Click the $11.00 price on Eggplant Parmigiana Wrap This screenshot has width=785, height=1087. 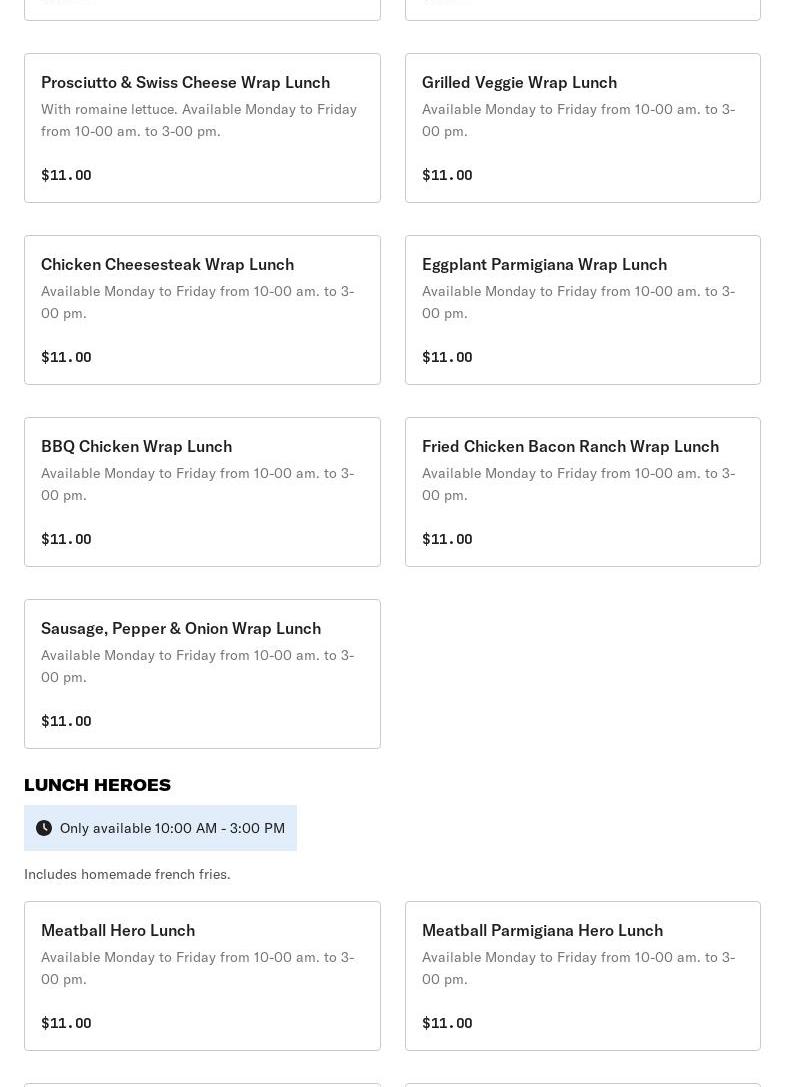447,357
